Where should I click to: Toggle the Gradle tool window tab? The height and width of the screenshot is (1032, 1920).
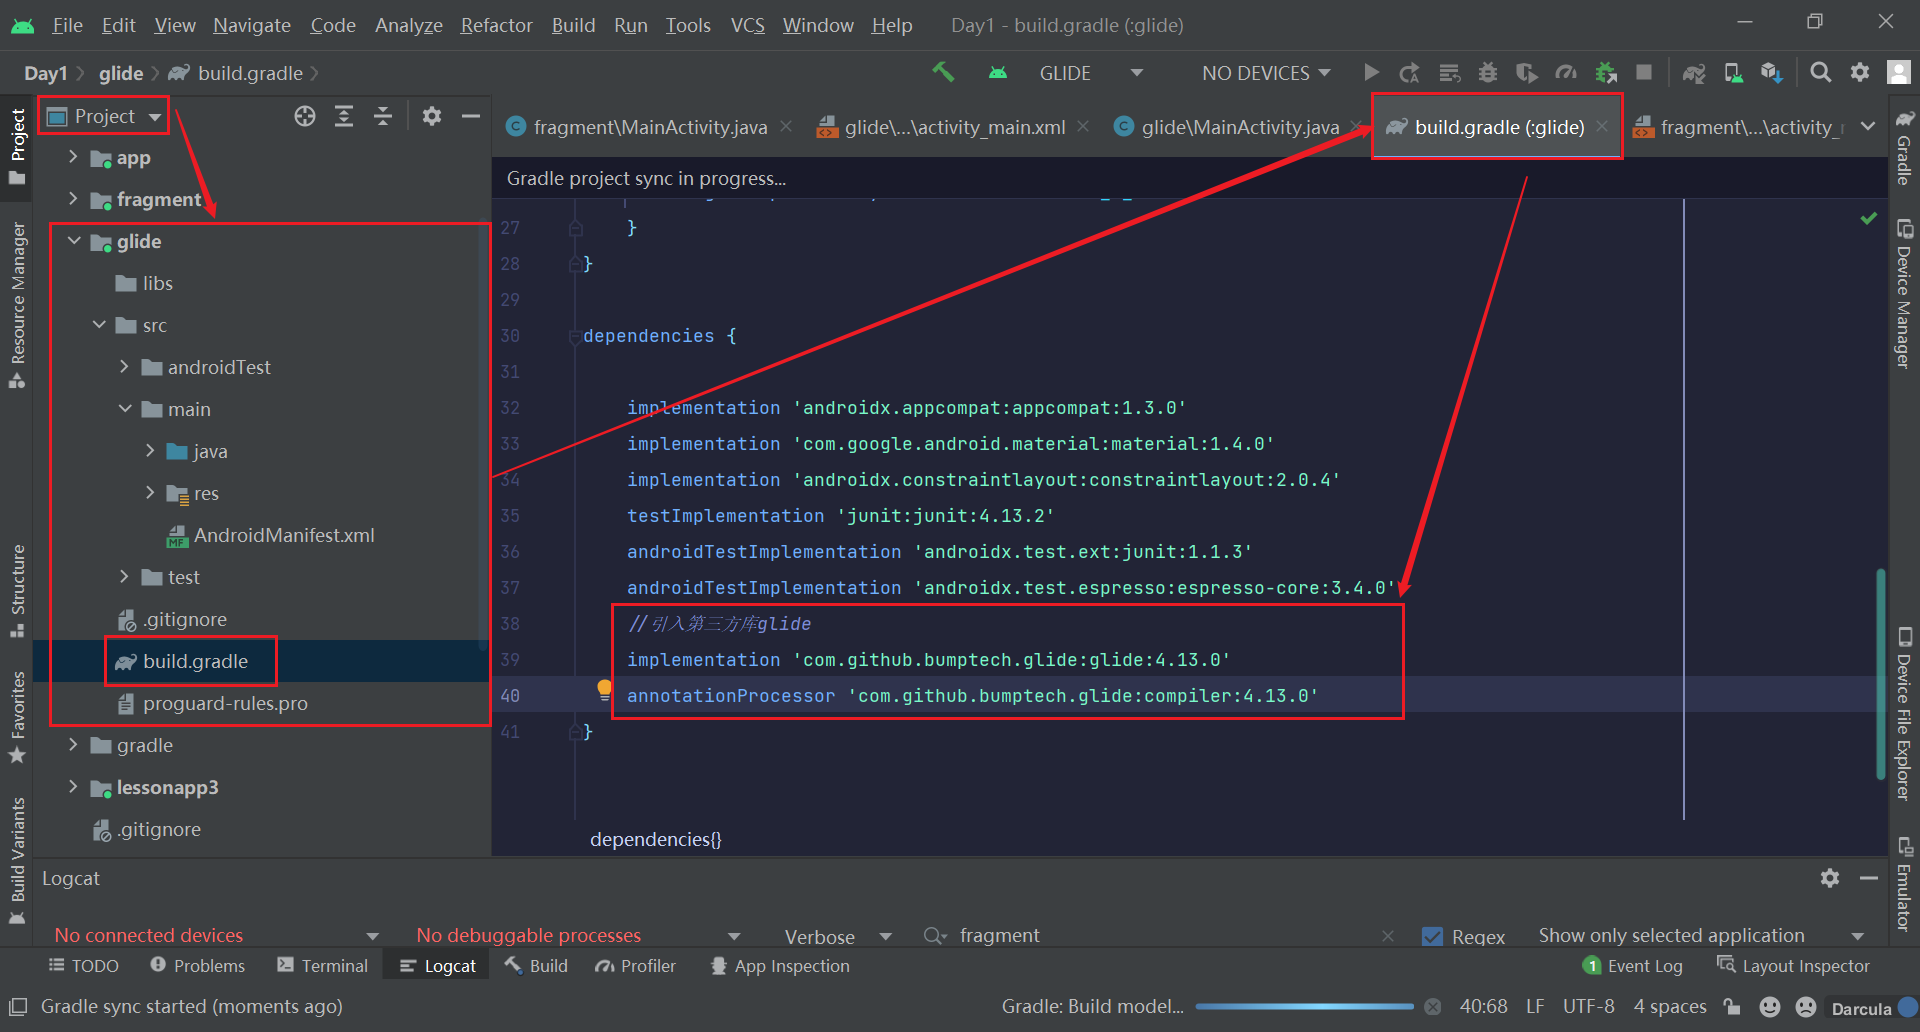click(1904, 146)
